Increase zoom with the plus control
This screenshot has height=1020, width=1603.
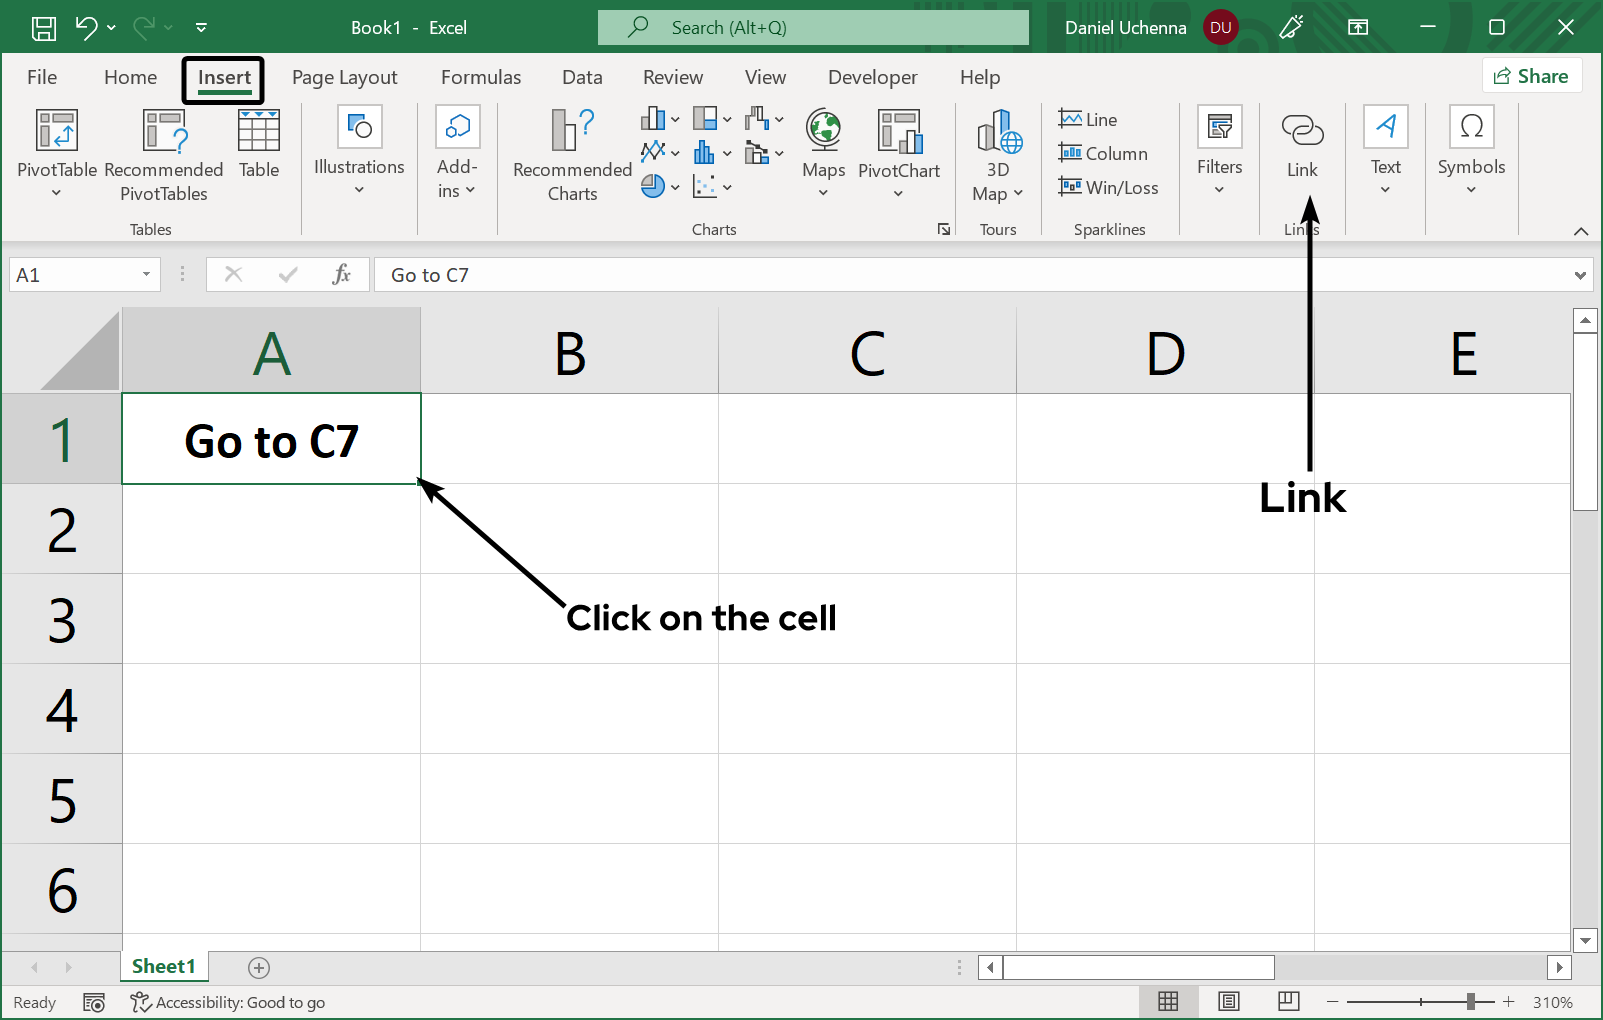pos(1508,1001)
